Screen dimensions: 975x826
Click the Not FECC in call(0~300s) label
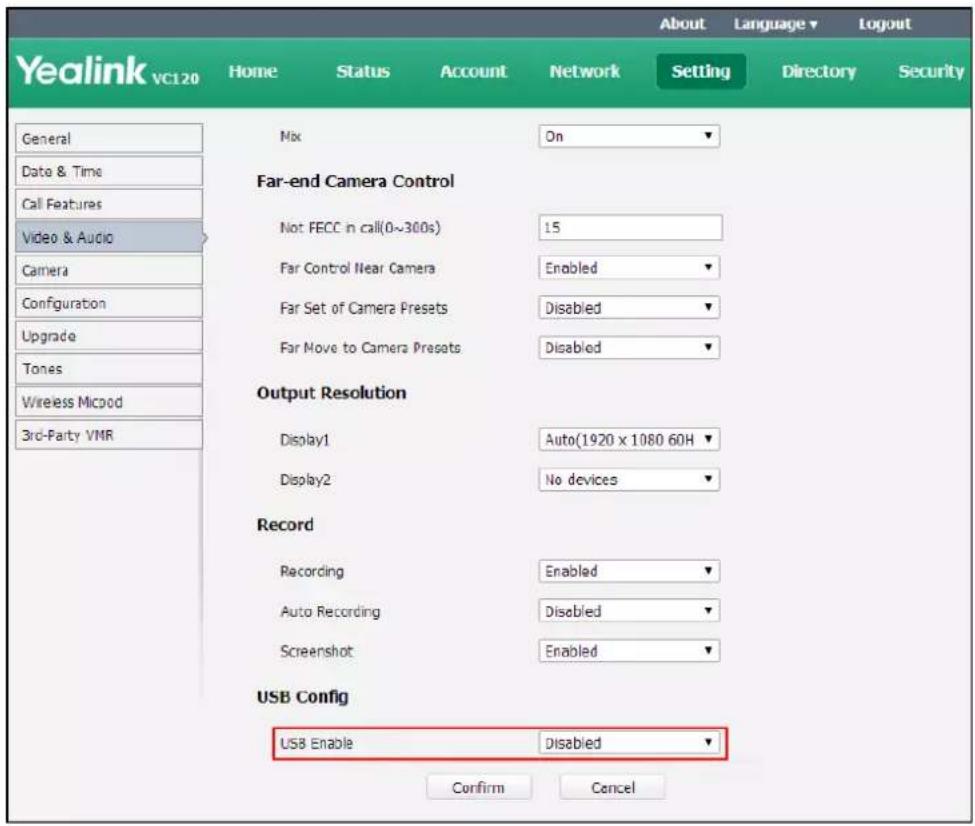click(x=360, y=228)
